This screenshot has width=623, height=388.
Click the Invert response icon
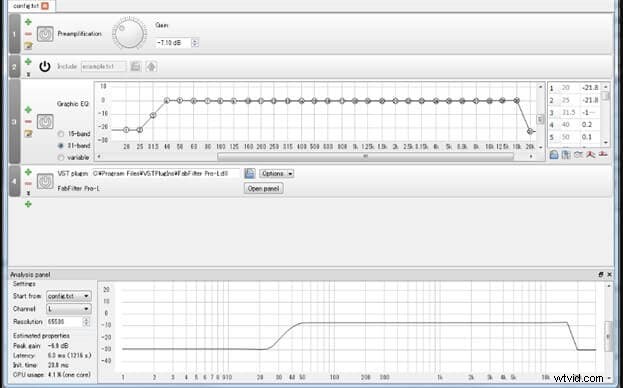578,155
